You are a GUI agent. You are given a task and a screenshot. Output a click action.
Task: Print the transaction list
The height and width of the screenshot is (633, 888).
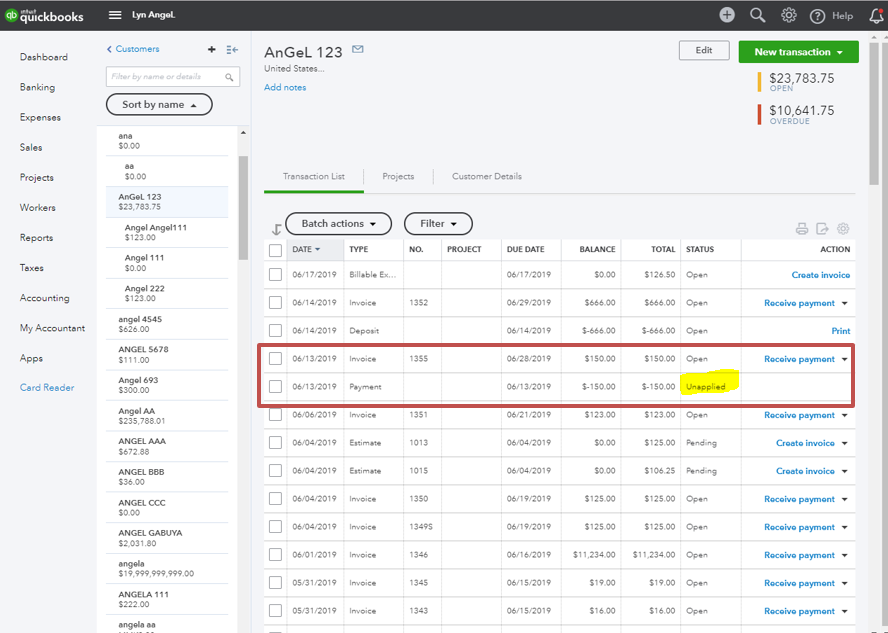click(x=801, y=229)
